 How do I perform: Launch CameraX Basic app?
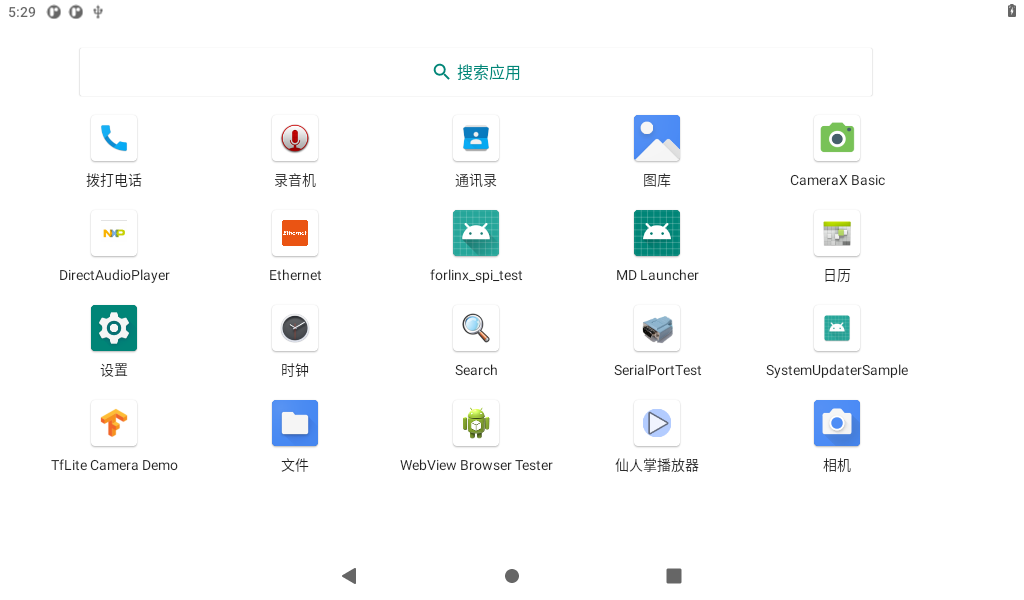click(837, 138)
